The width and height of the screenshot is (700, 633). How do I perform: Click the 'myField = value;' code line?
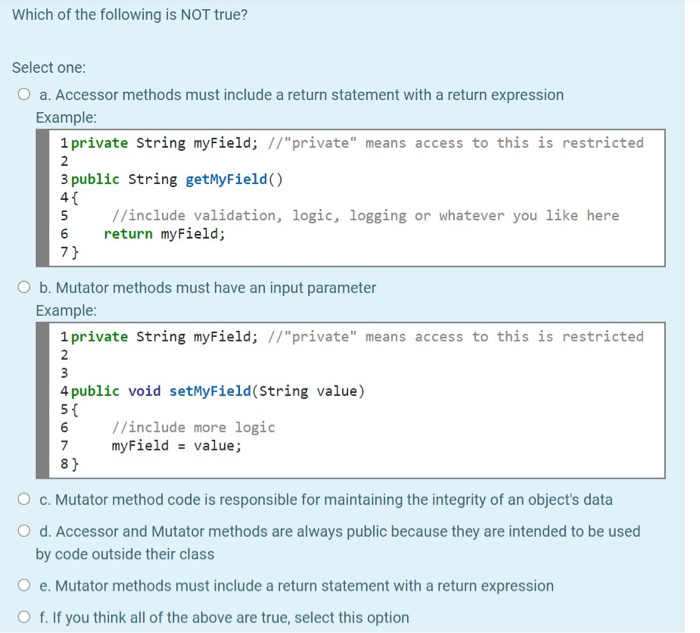tap(176, 446)
